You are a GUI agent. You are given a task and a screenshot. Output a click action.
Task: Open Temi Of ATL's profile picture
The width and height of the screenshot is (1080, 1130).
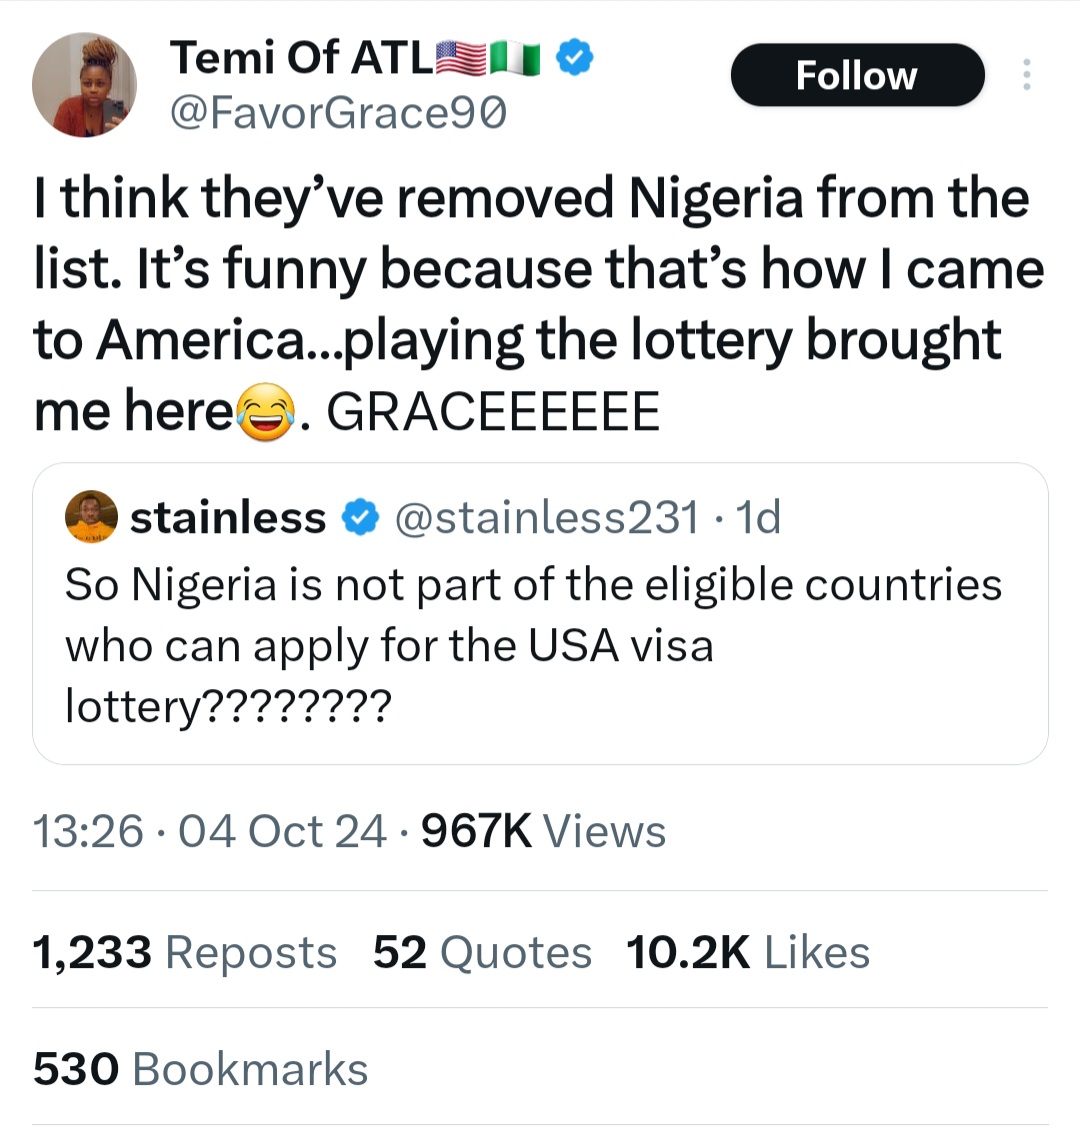84,84
